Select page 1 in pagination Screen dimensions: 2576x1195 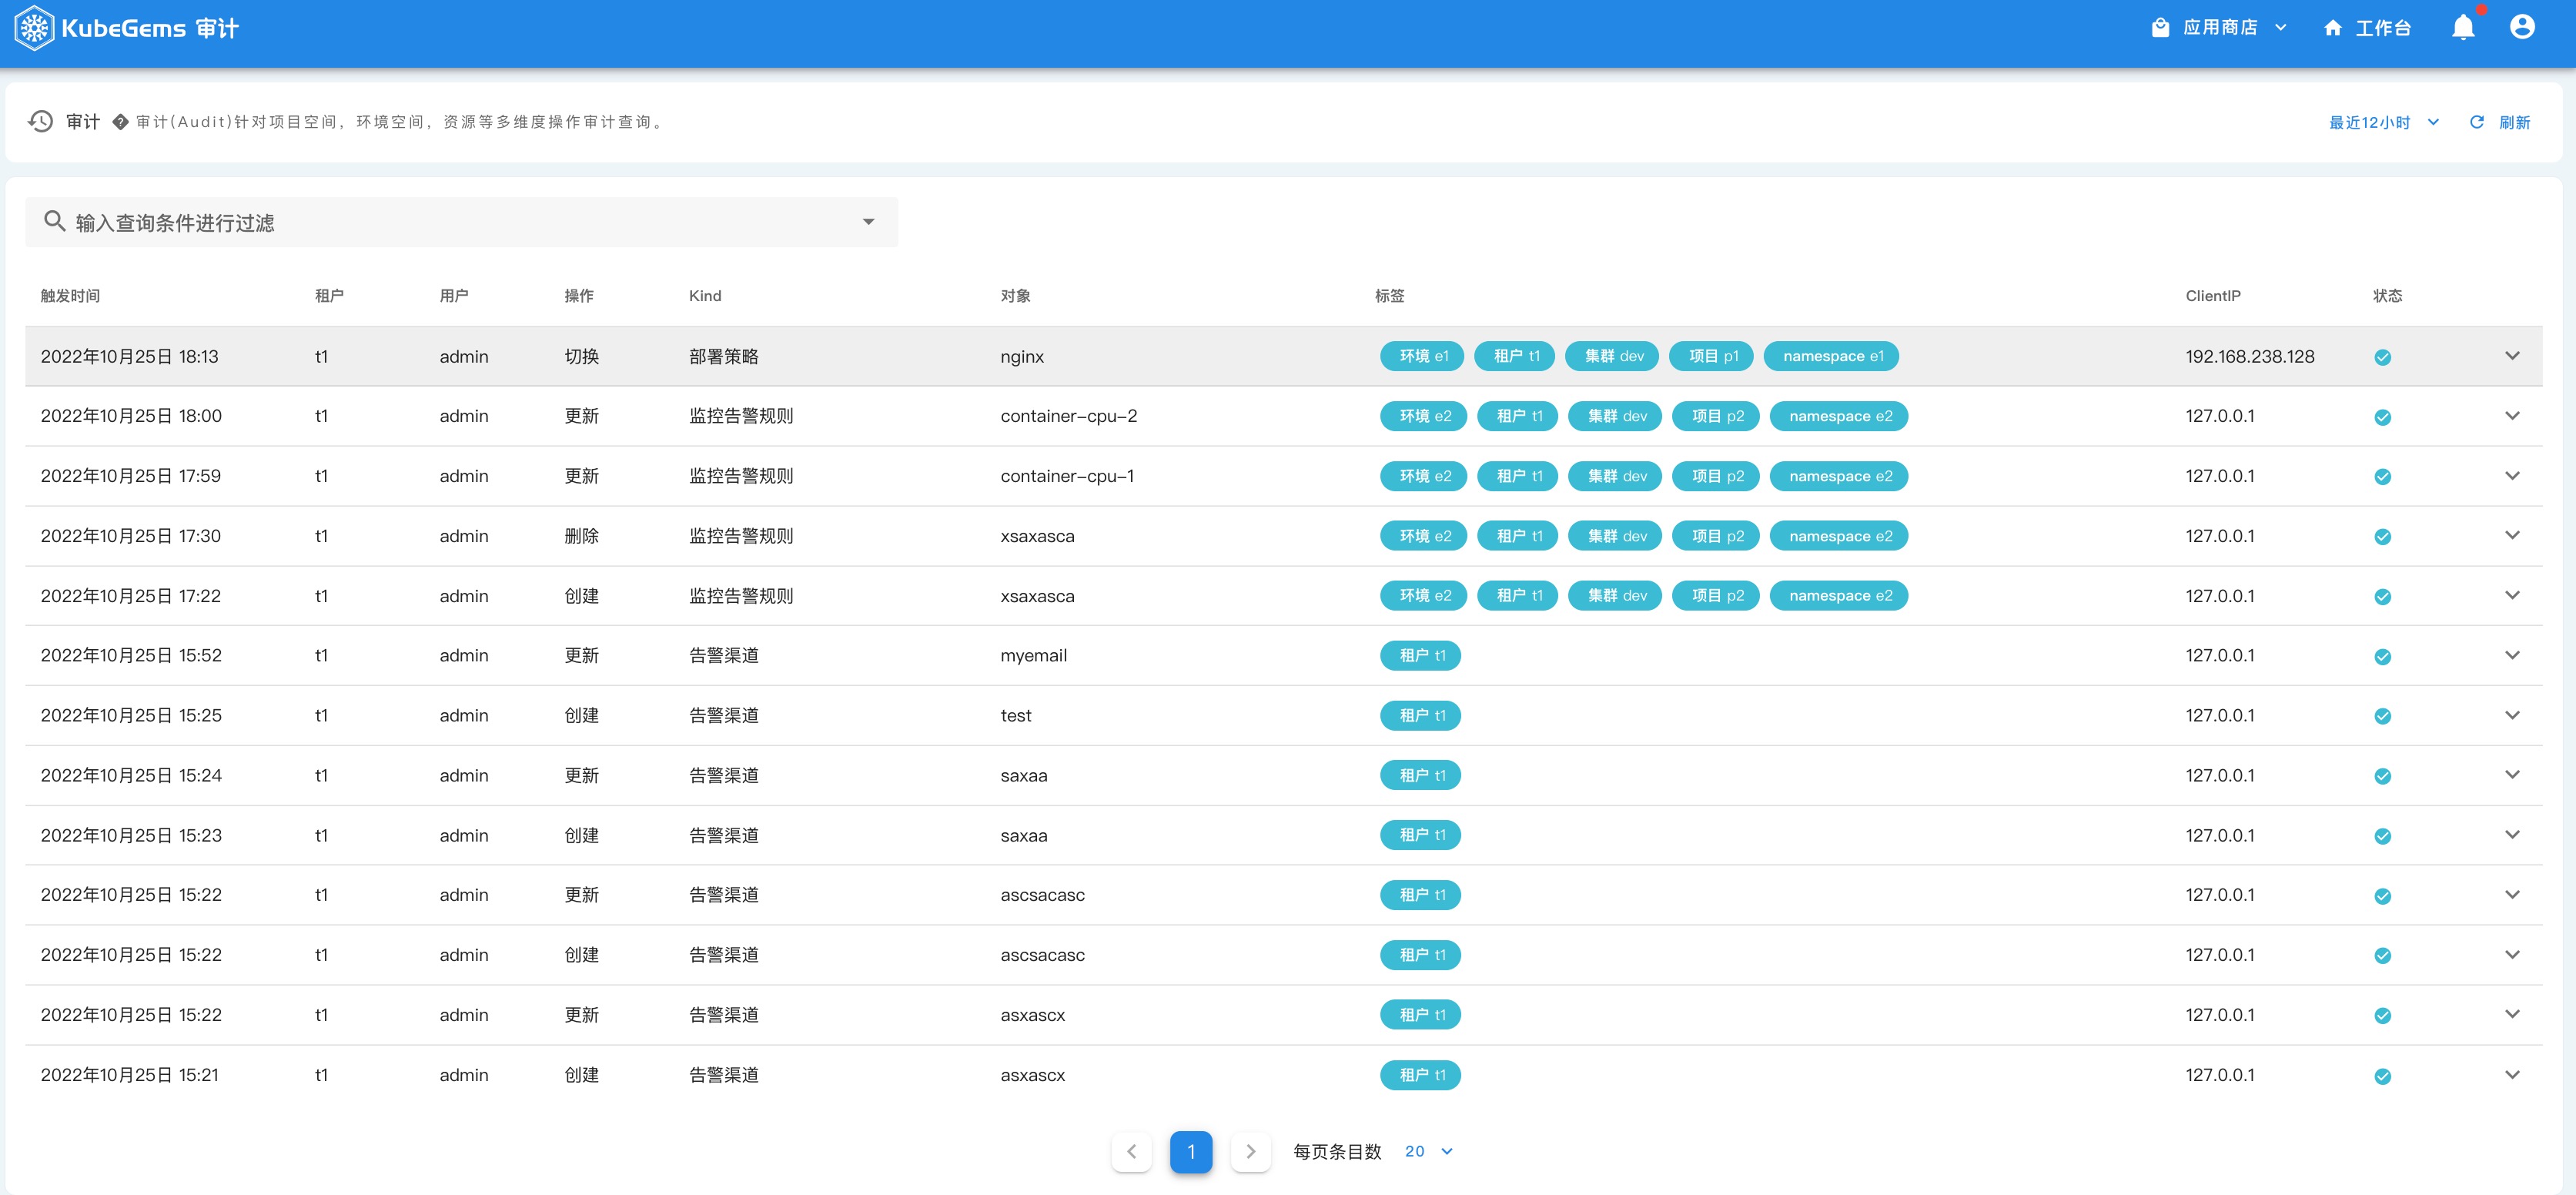click(1191, 1151)
